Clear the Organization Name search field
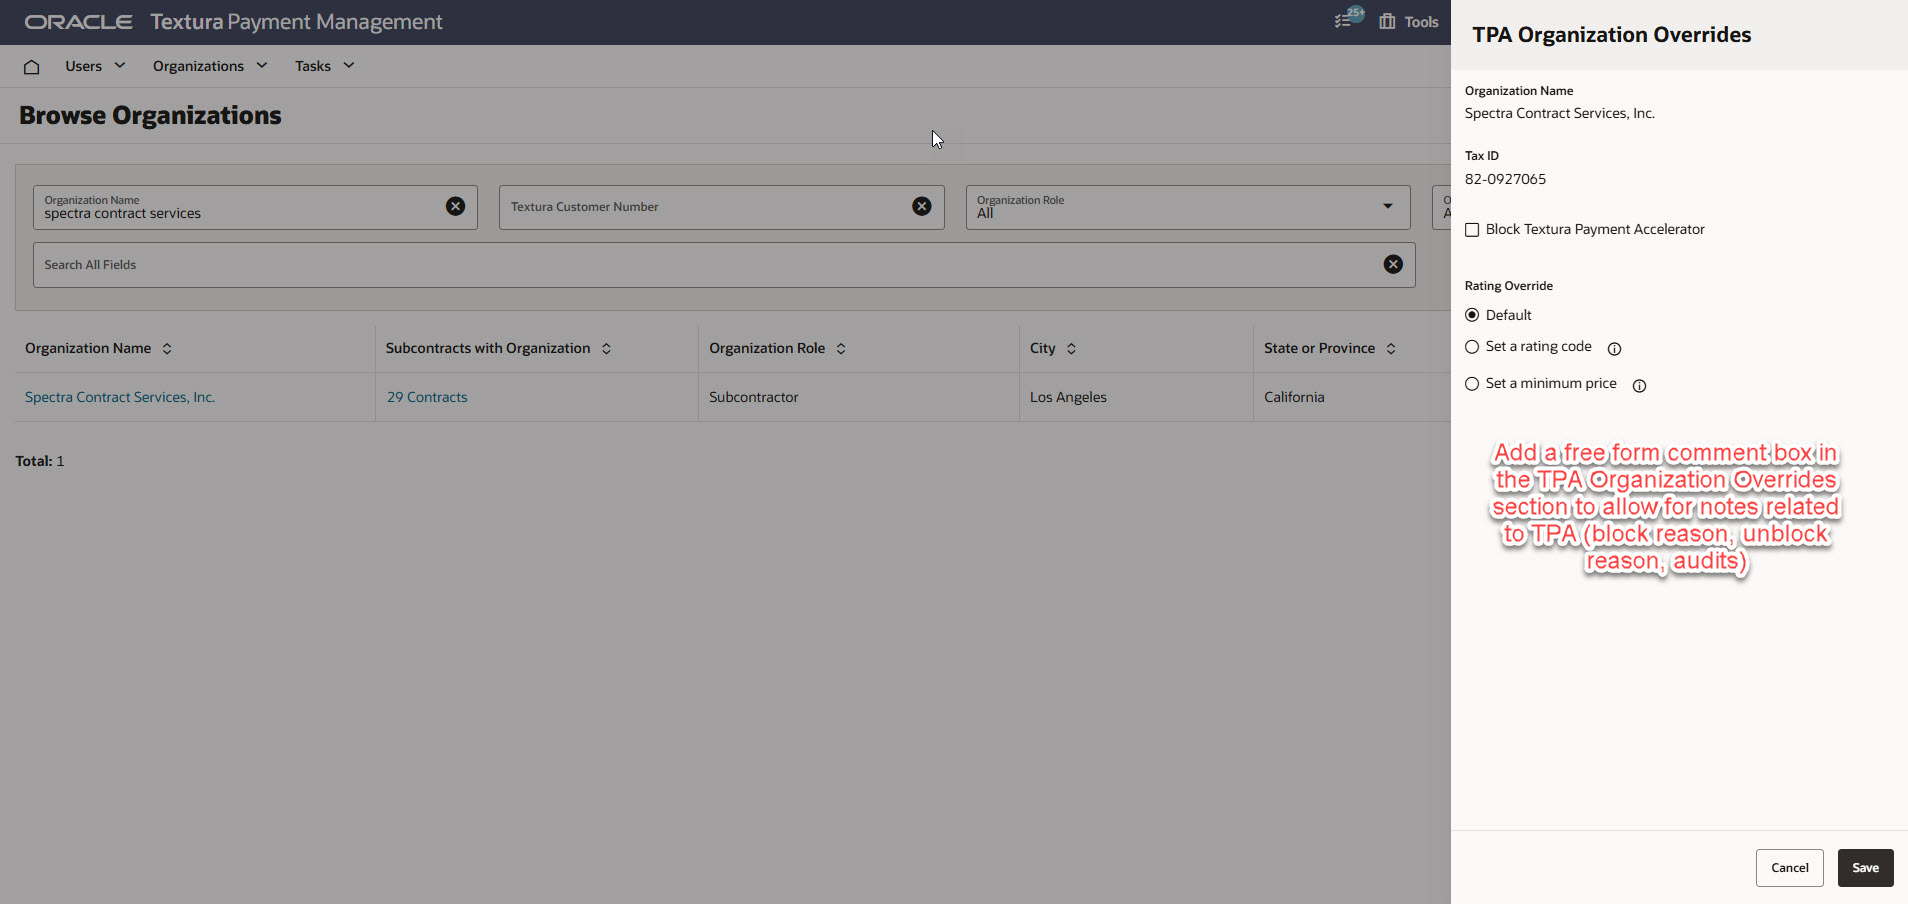1908x904 pixels. click(x=455, y=206)
